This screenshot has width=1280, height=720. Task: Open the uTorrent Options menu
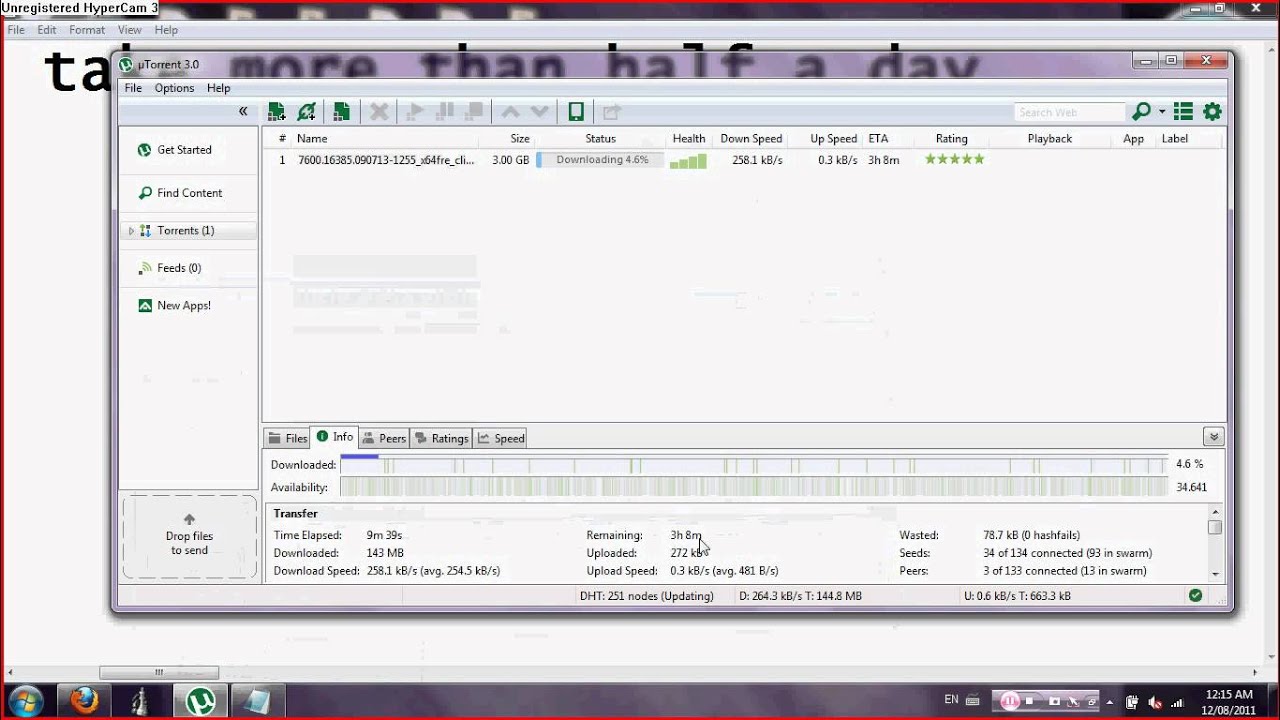click(x=174, y=88)
